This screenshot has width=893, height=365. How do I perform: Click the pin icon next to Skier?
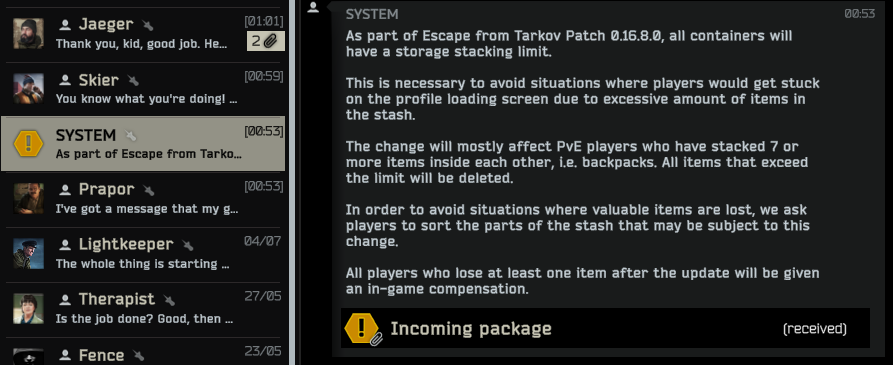[133, 80]
